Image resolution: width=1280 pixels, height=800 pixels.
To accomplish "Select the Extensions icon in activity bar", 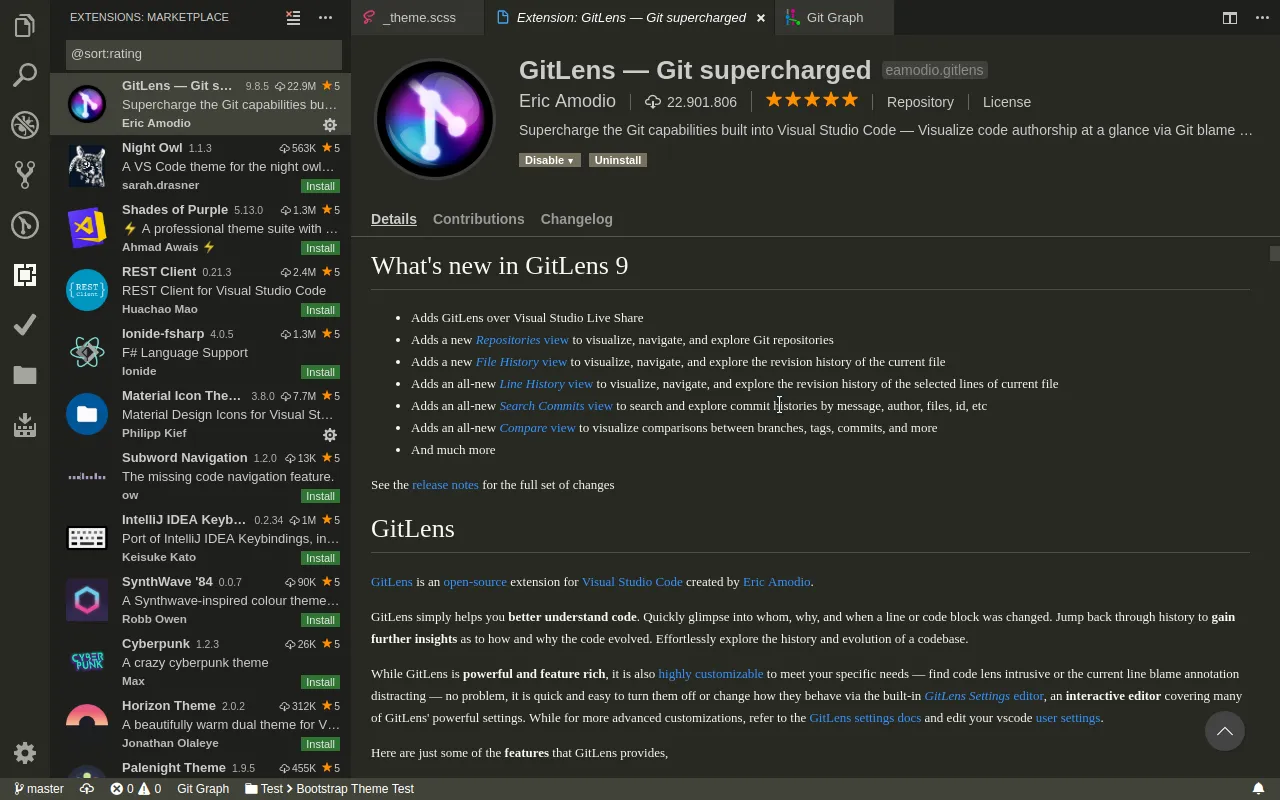I will point(25,275).
